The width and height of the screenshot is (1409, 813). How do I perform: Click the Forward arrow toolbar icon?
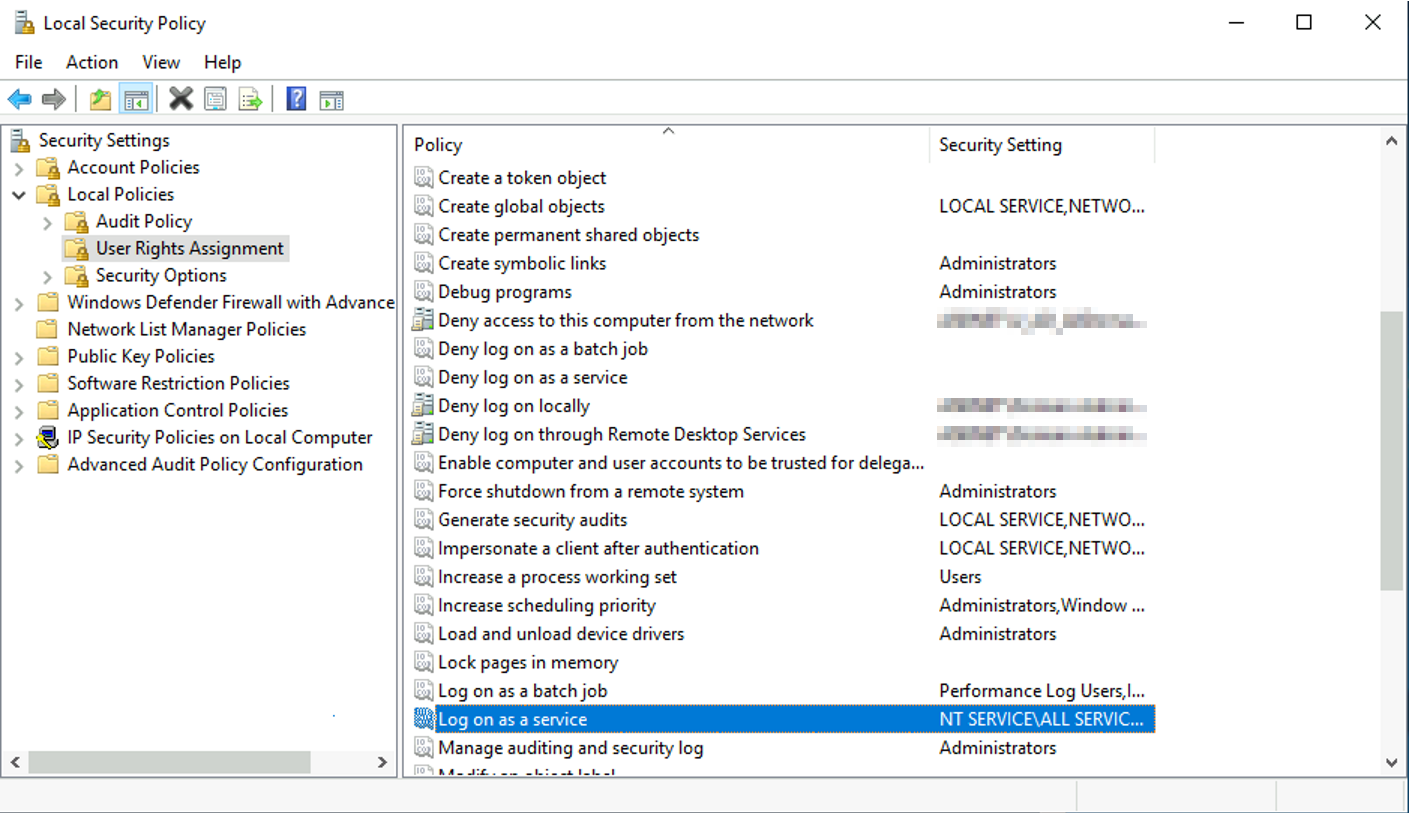[x=54, y=99]
